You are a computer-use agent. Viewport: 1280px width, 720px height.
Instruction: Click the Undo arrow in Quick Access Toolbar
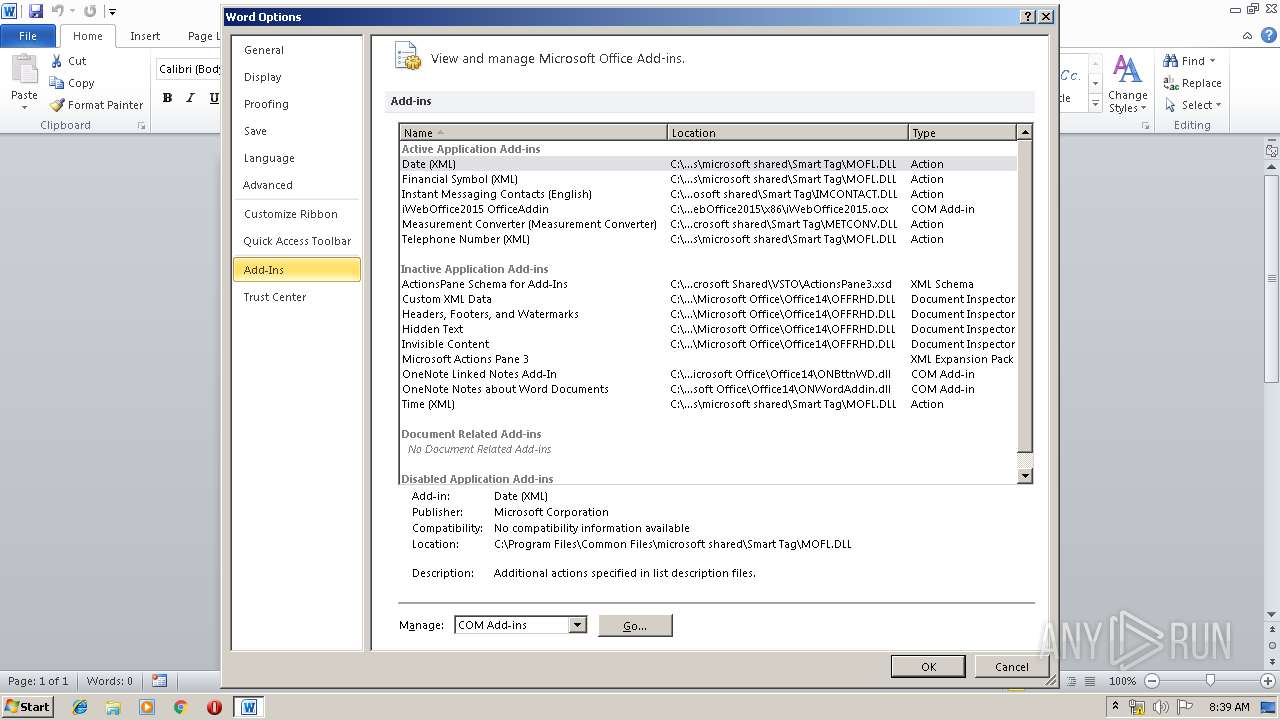(58, 11)
